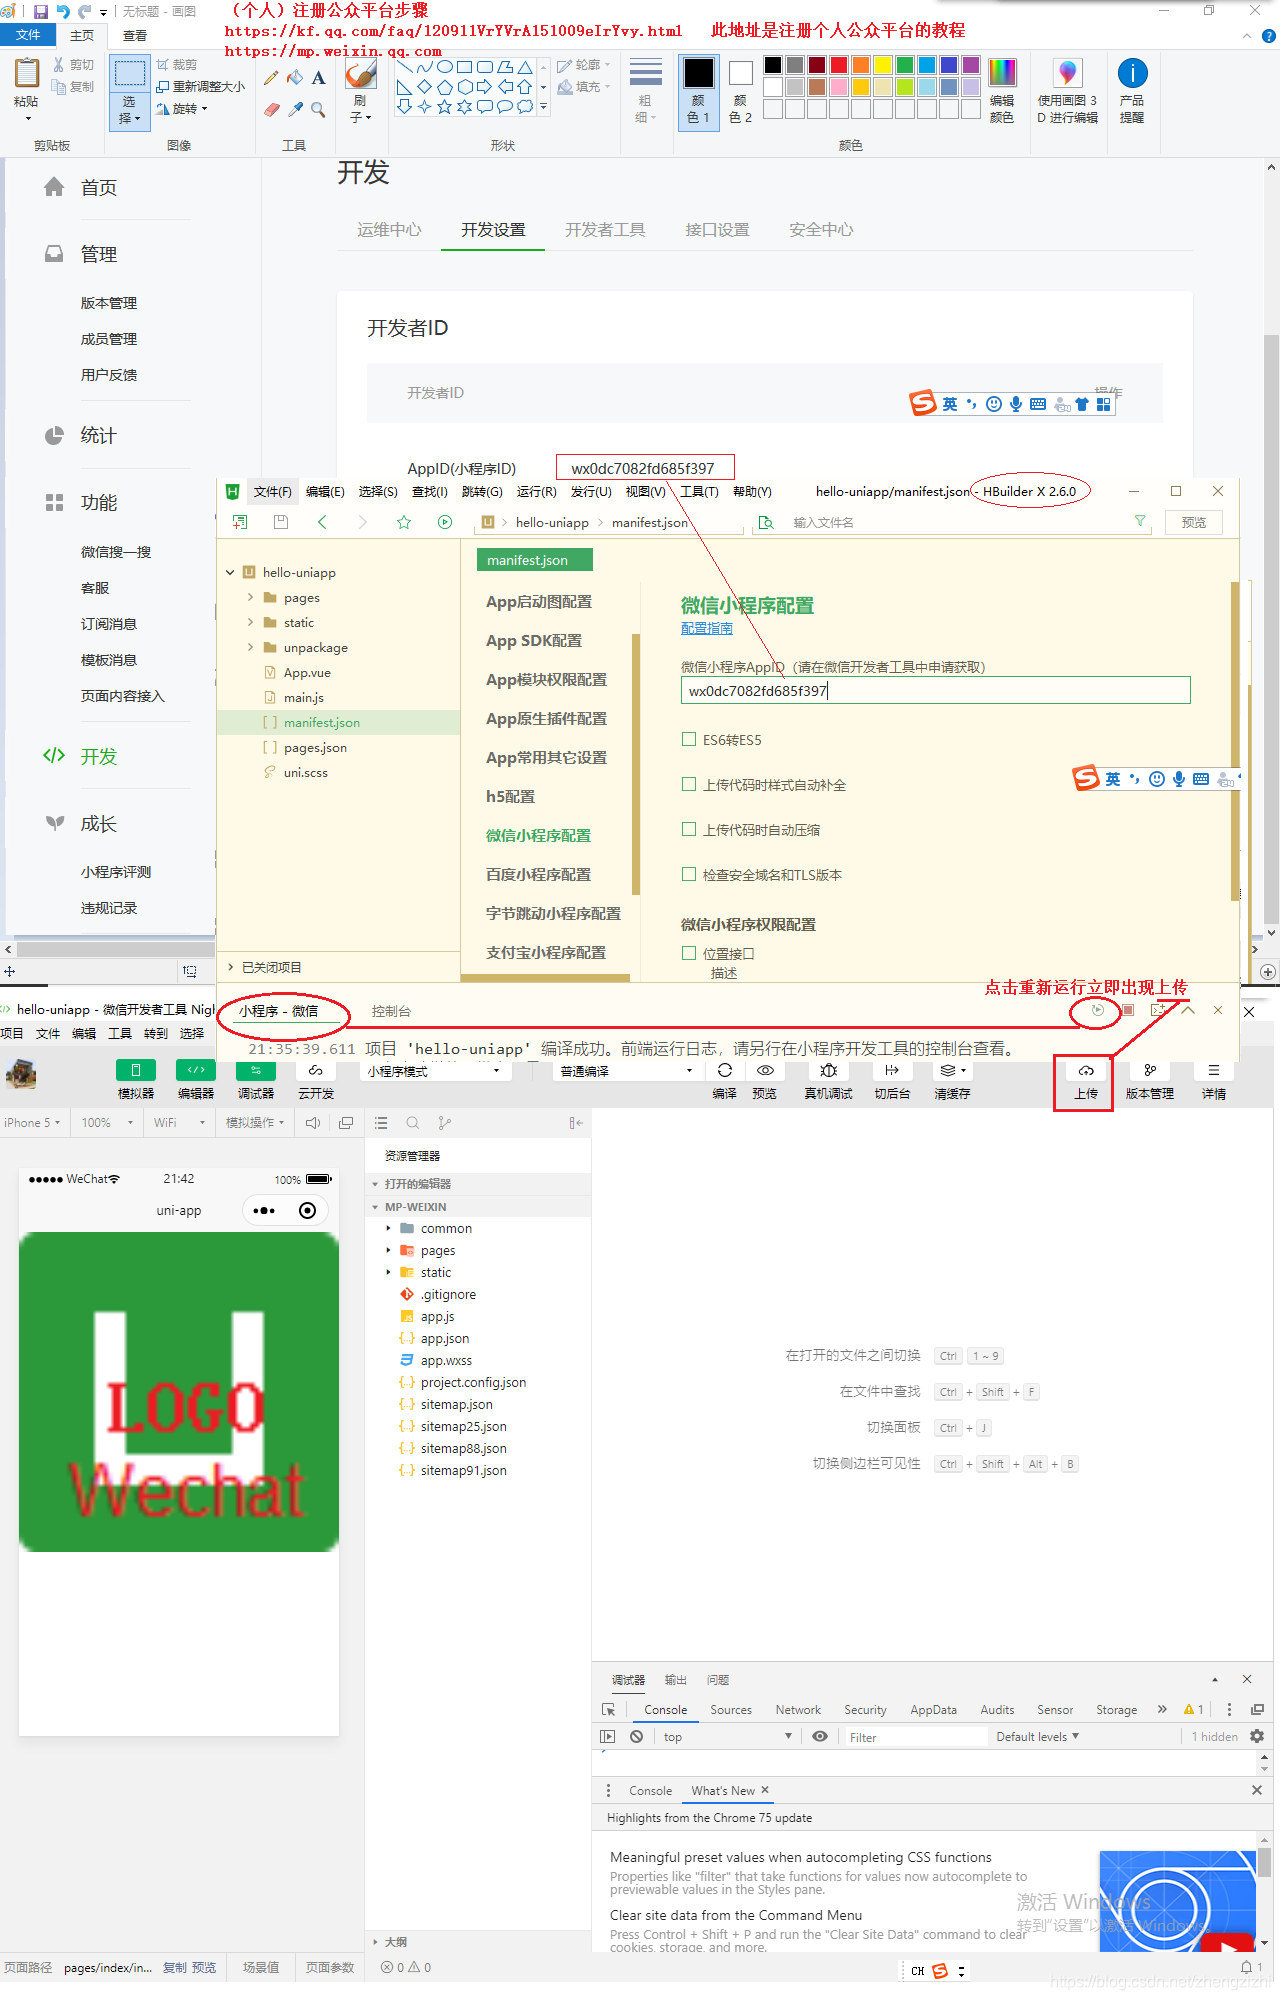Click the real-device debug icon
1280x2000 pixels.
click(829, 1070)
